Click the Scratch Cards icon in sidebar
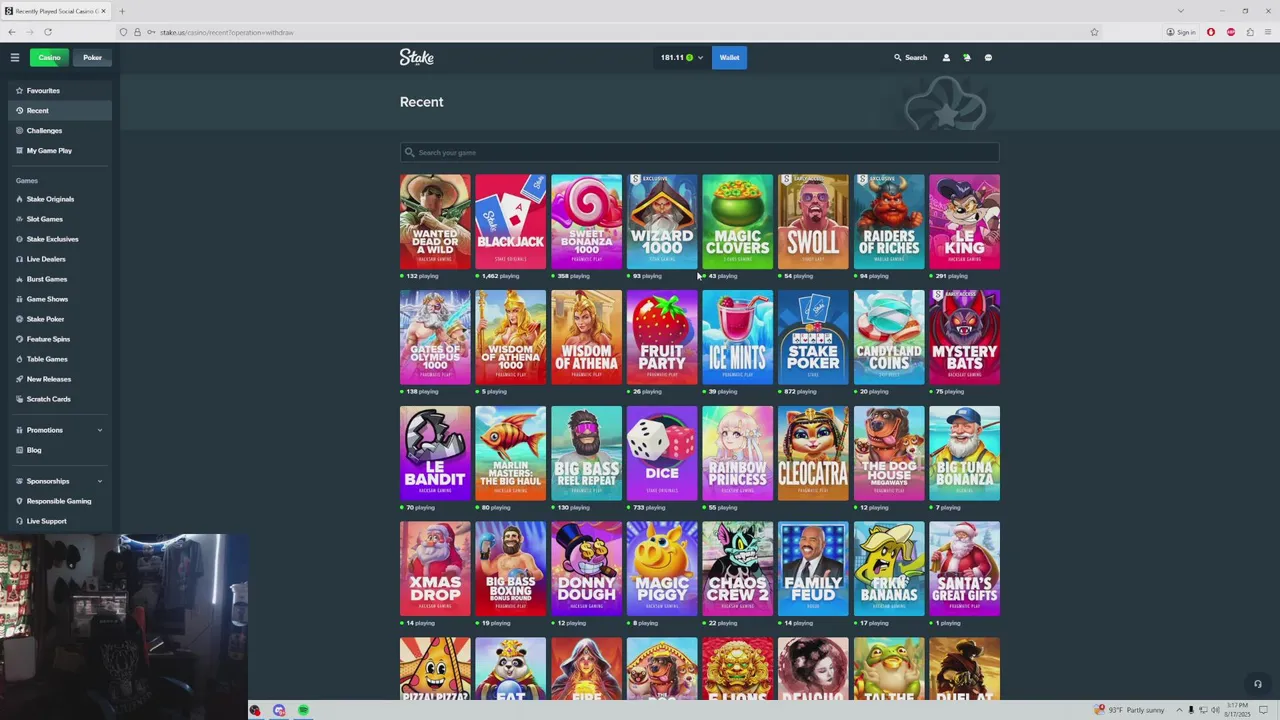This screenshot has width=1280, height=720. [x=19, y=399]
